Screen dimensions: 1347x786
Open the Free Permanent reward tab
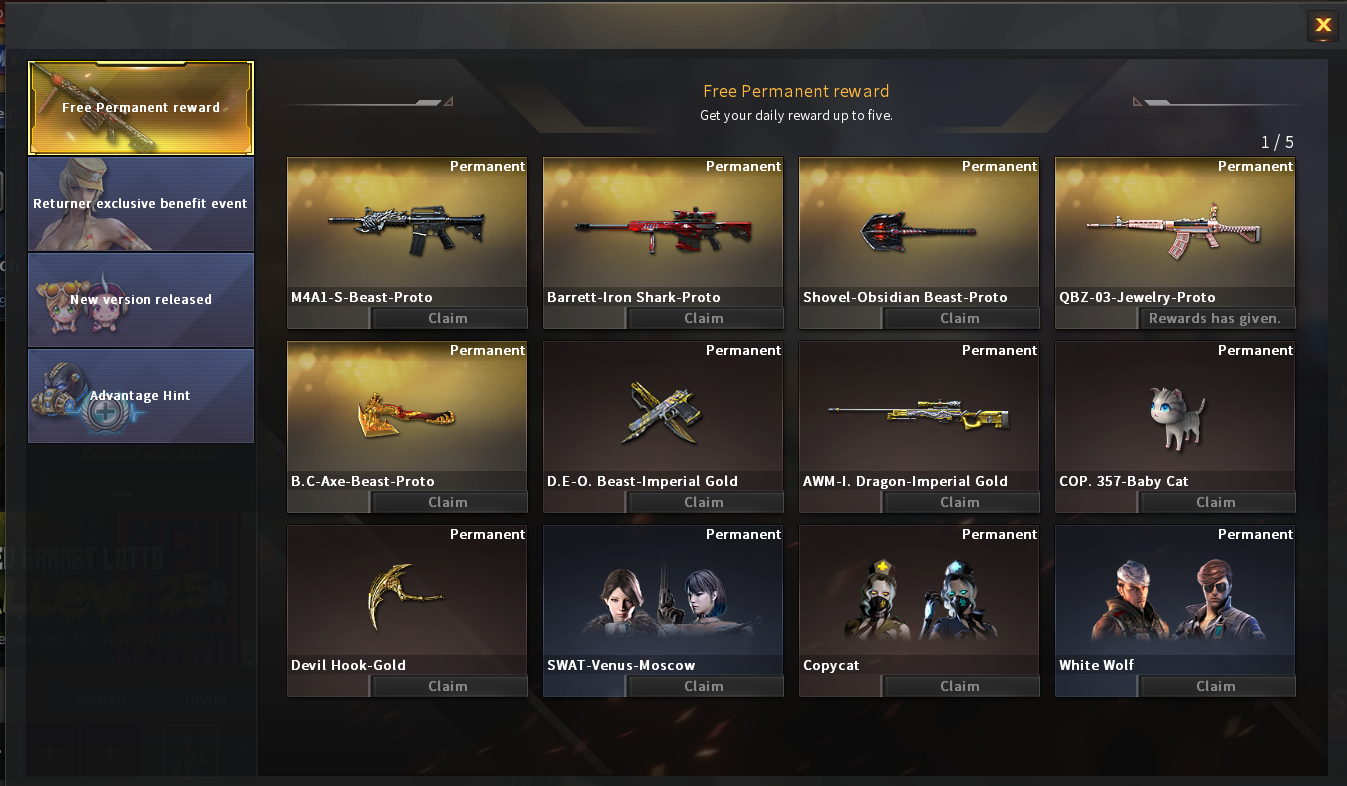[141, 108]
